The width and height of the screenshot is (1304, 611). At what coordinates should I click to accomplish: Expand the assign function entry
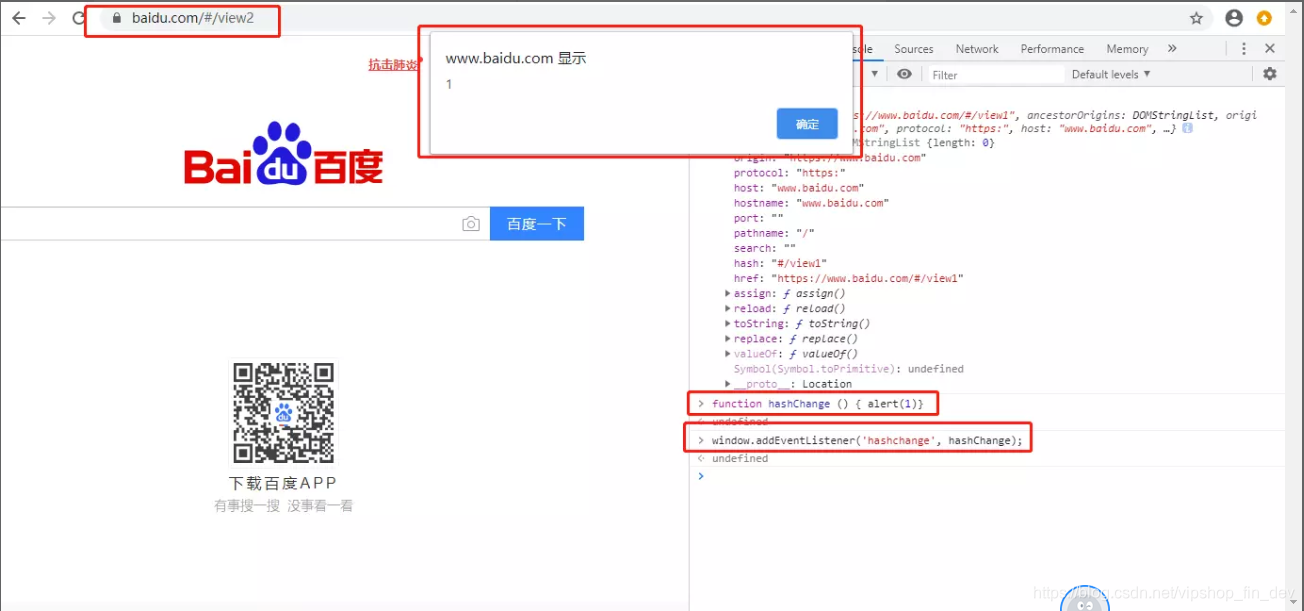[x=728, y=293]
